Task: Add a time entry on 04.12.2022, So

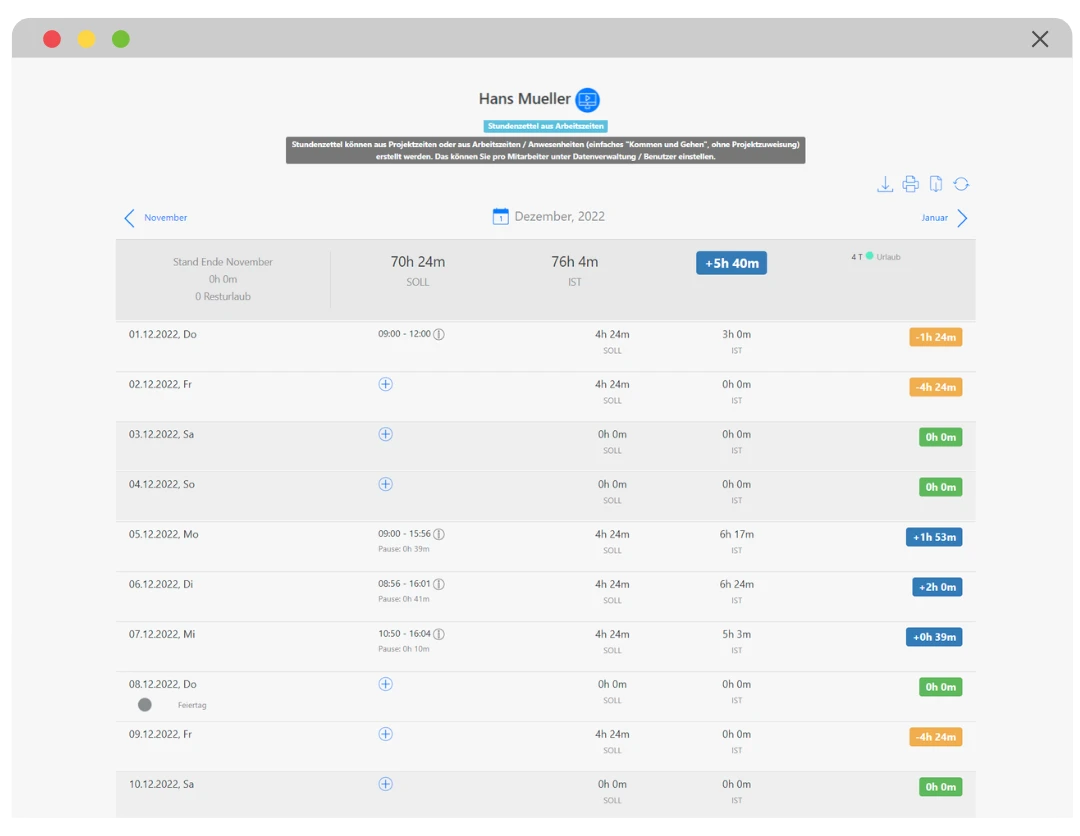Action: (x=386, y=484)
